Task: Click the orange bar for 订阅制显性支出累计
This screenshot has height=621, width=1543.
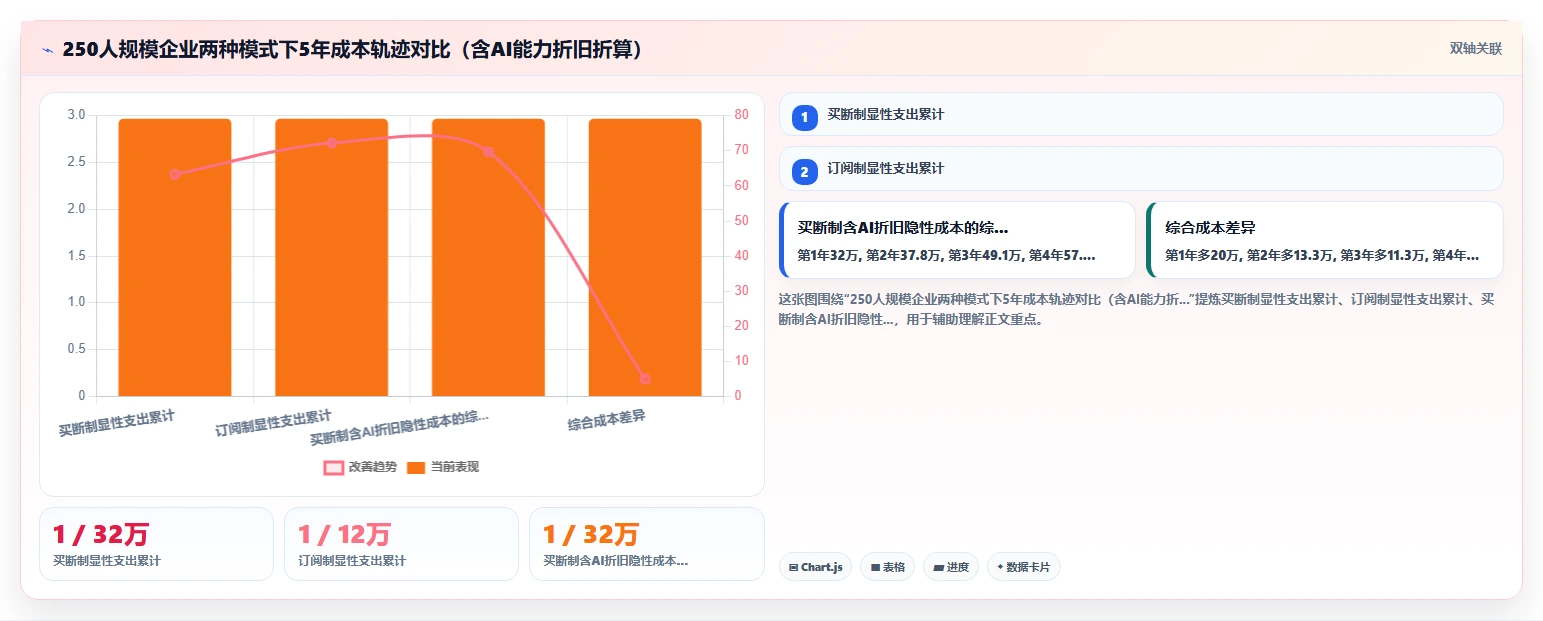Action: (x=331, y=257)
